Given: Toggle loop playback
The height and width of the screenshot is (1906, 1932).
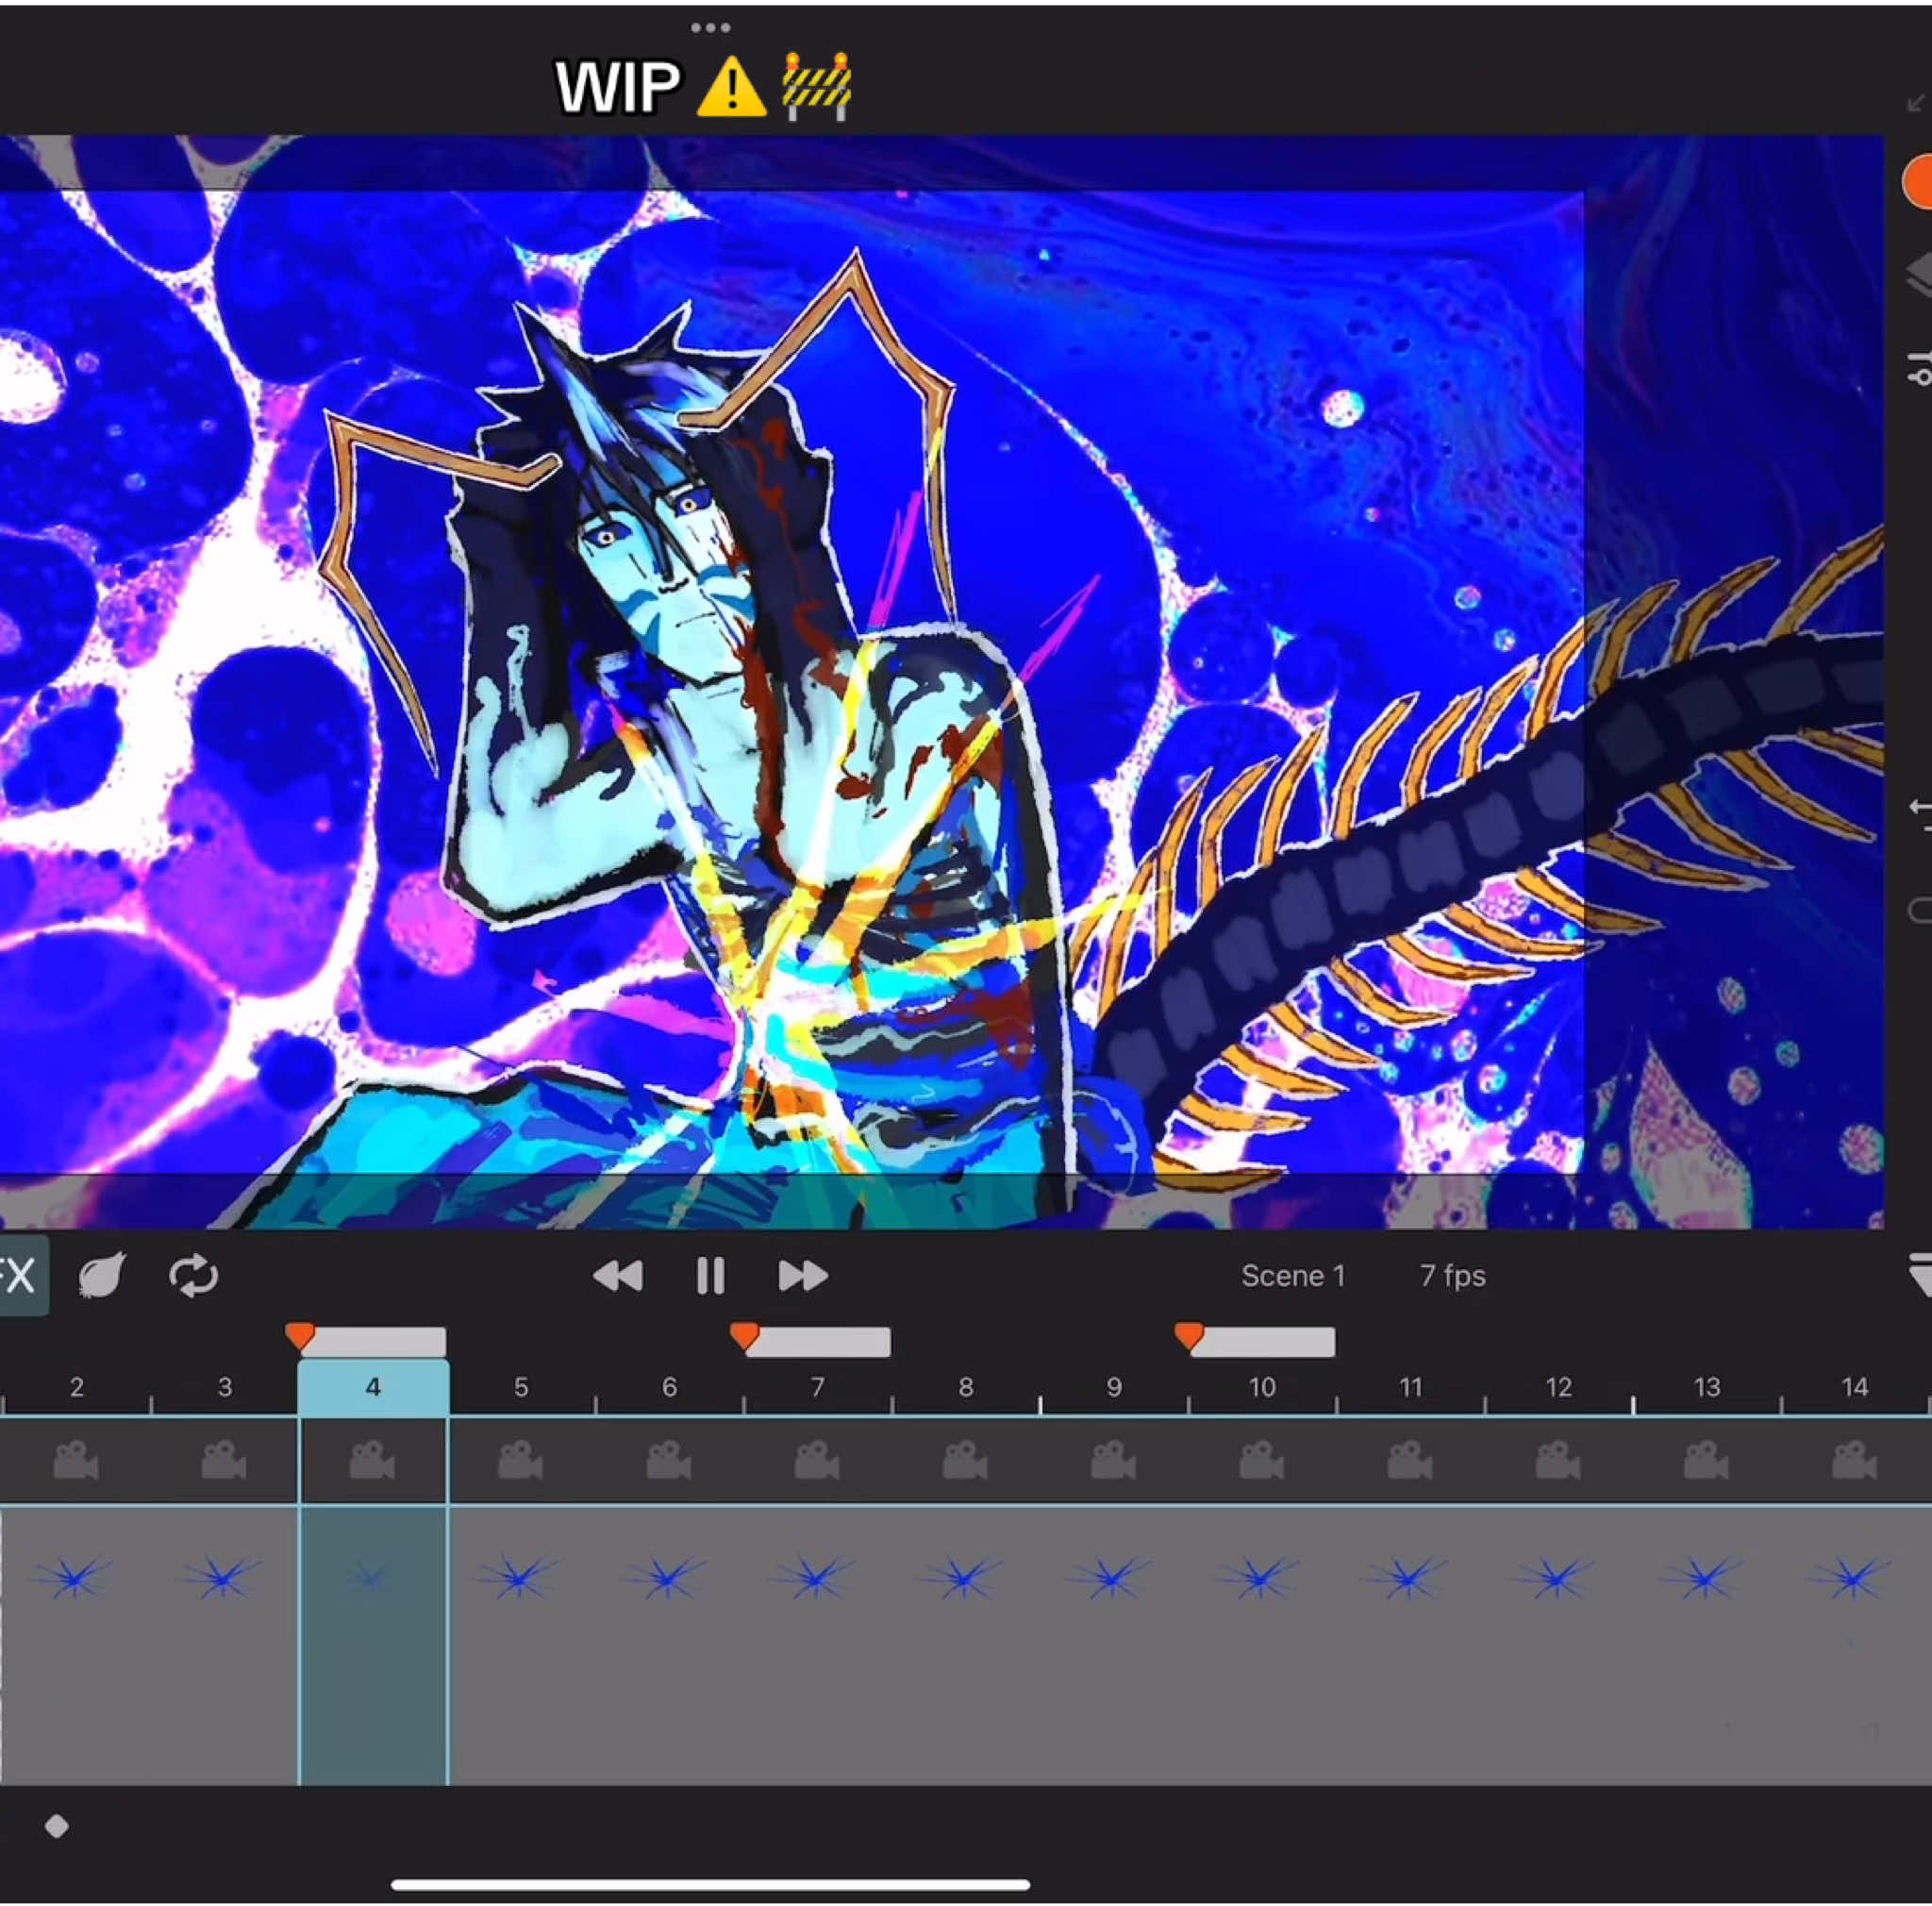Looking at the screenshot, I should point(193,1276).
